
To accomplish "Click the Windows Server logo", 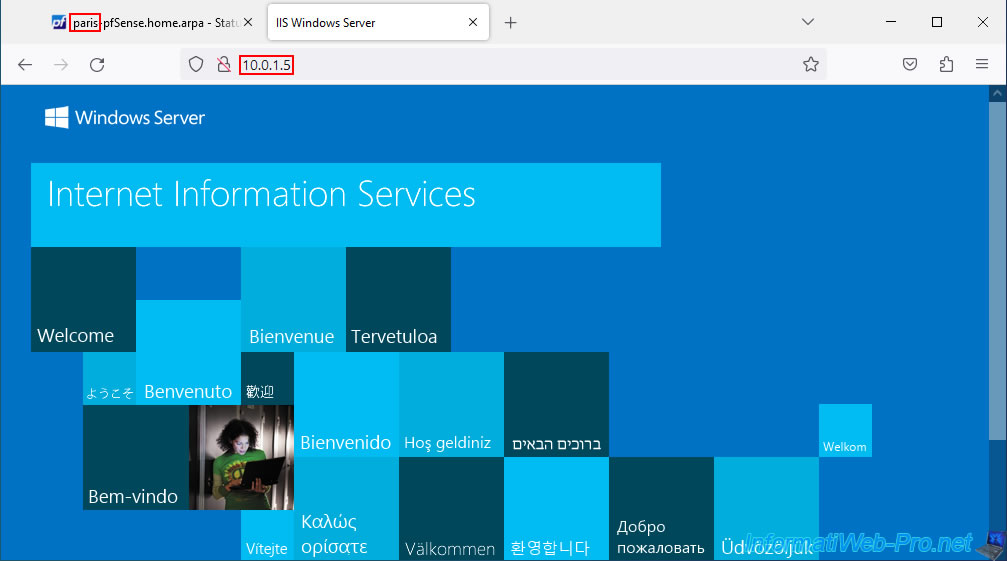I will (125, 117).
